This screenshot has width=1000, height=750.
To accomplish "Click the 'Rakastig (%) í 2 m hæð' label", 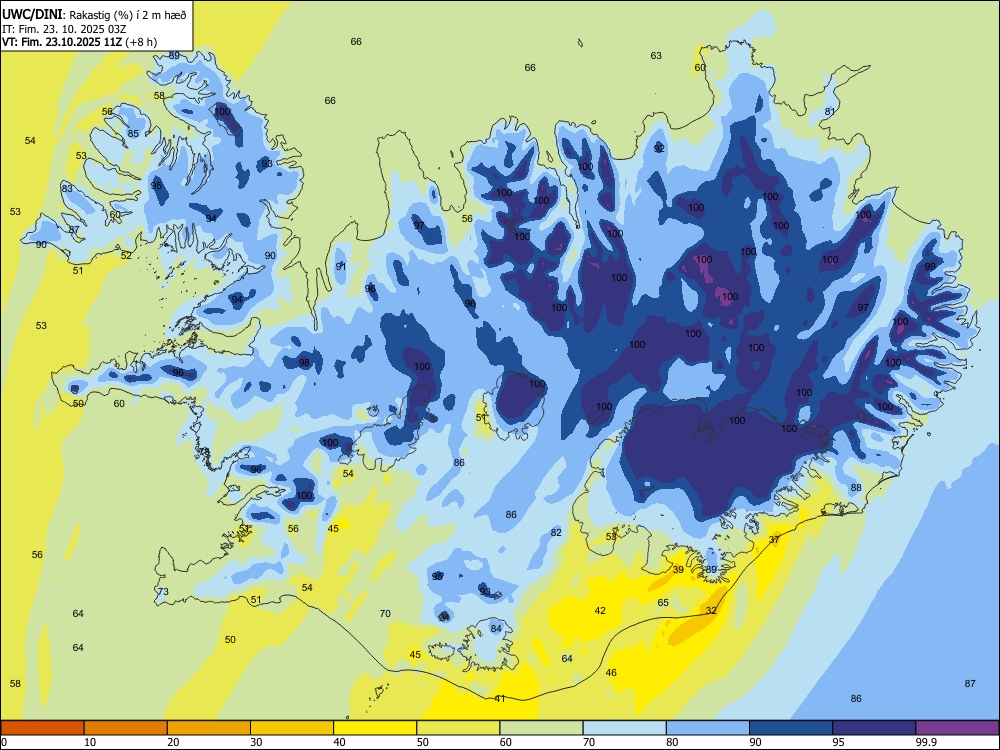I will click(x=128, y=15).
